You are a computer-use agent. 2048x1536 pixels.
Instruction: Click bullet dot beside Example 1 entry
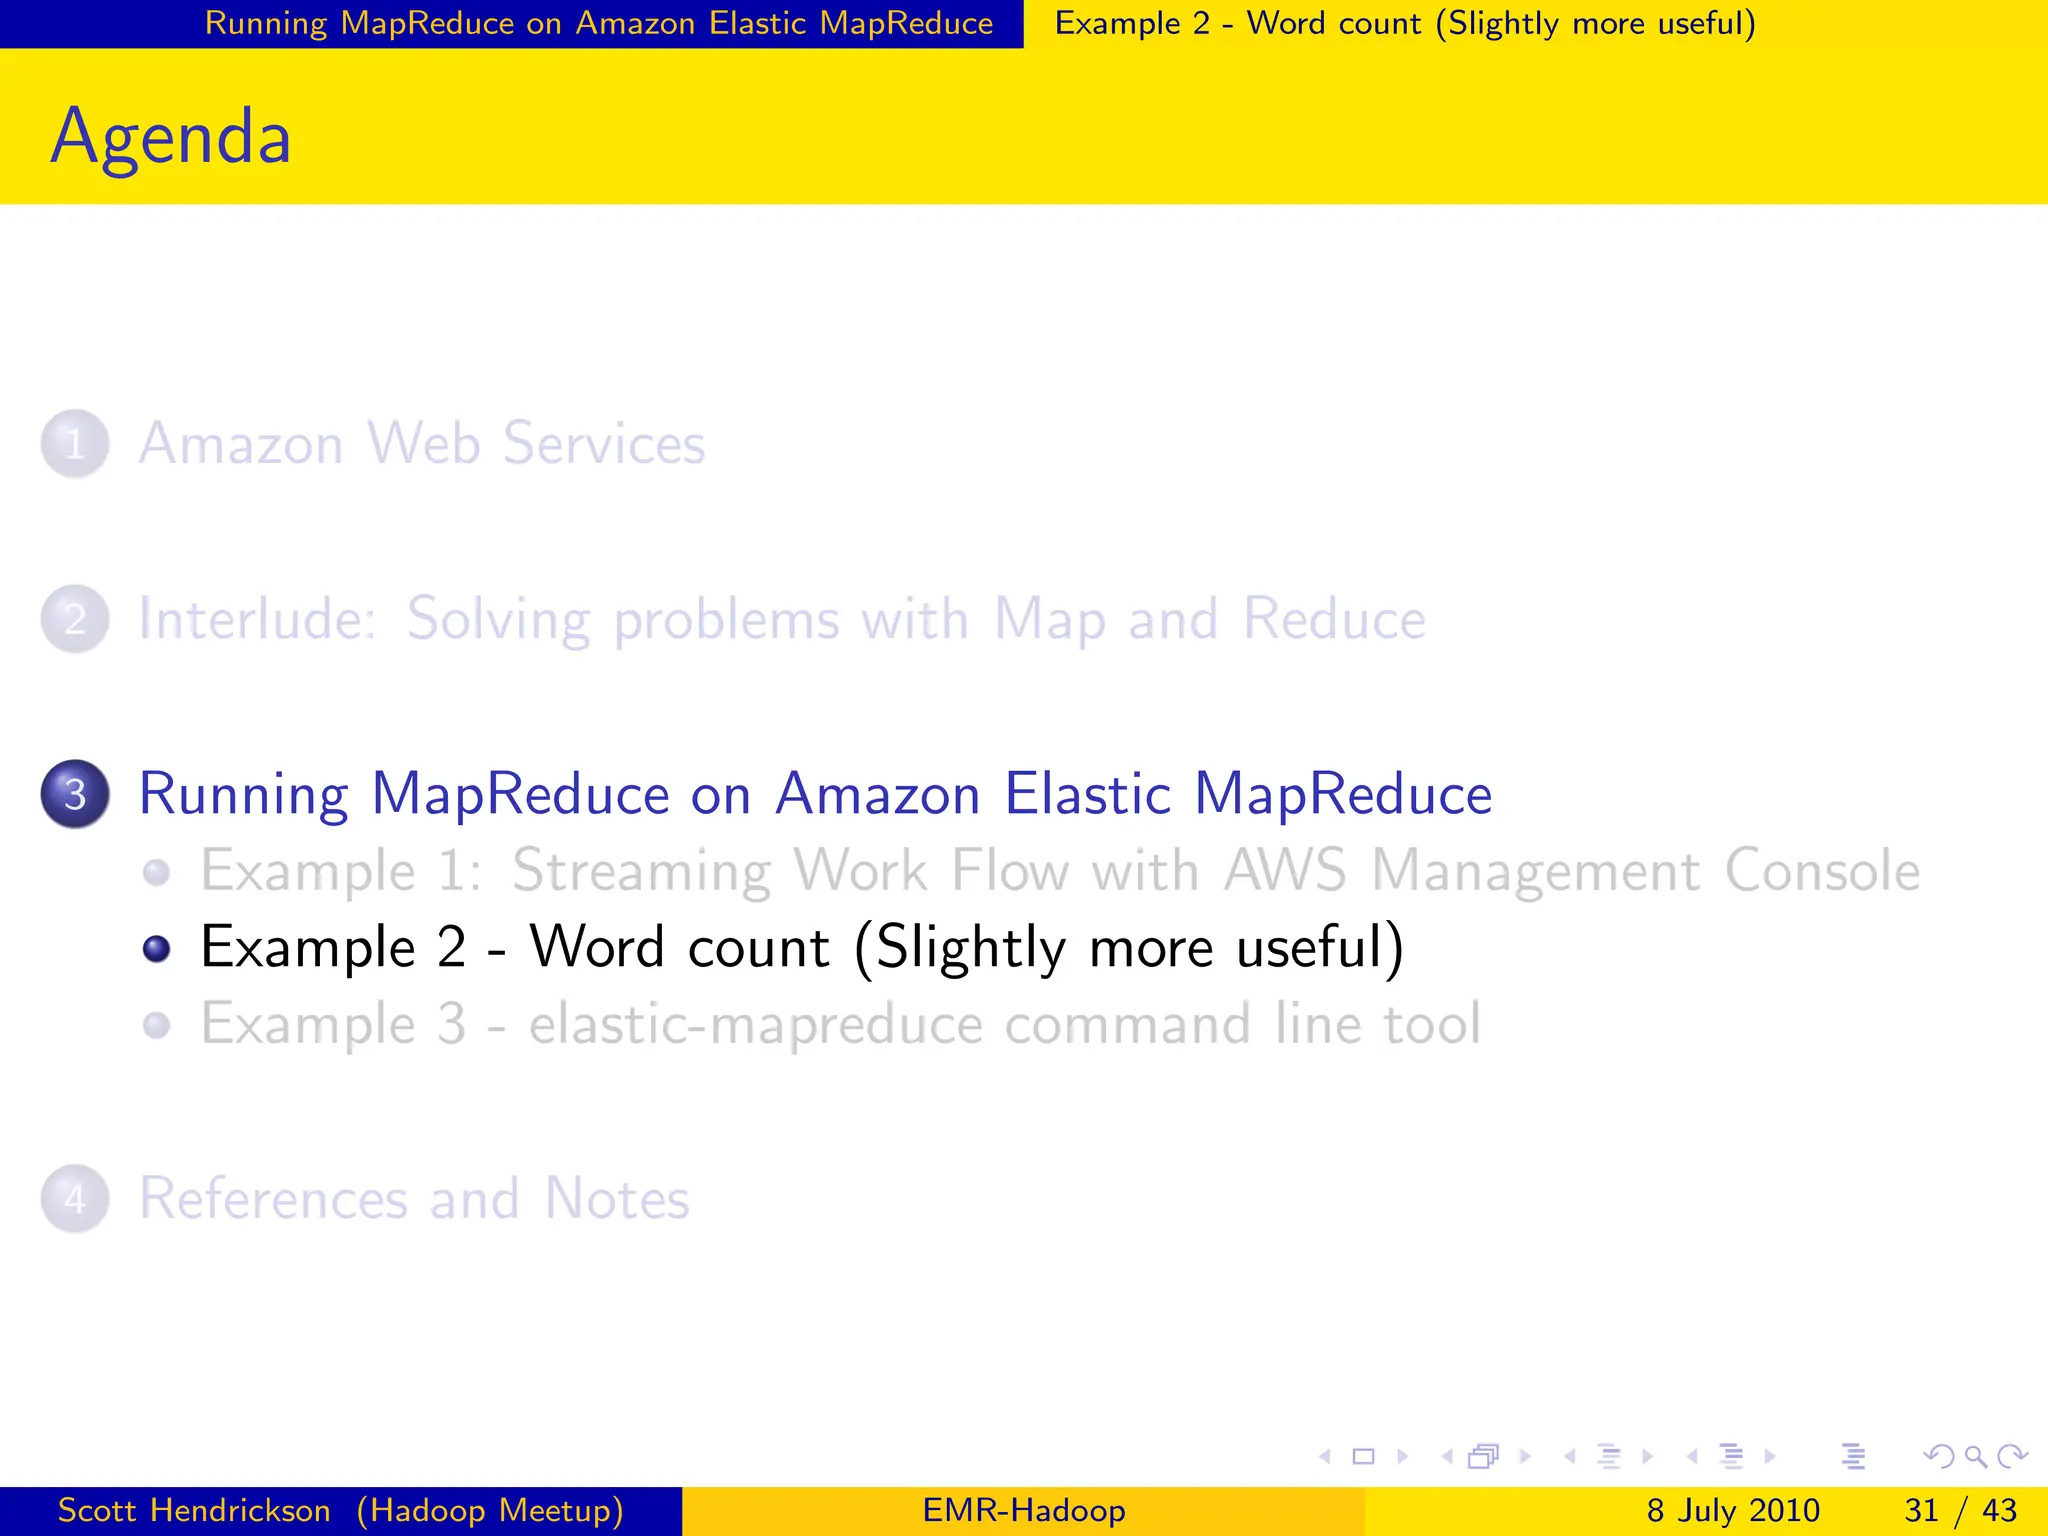point(156,872)
